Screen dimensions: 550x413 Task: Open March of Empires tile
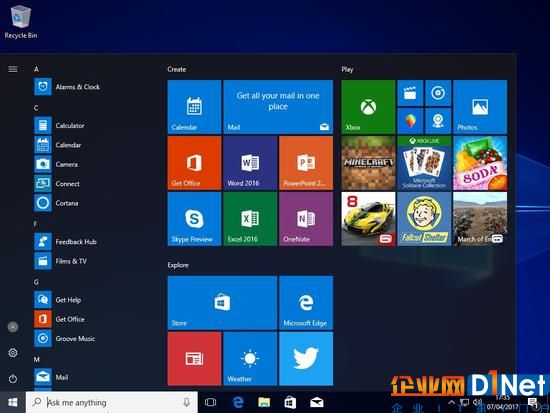[480, 219]
